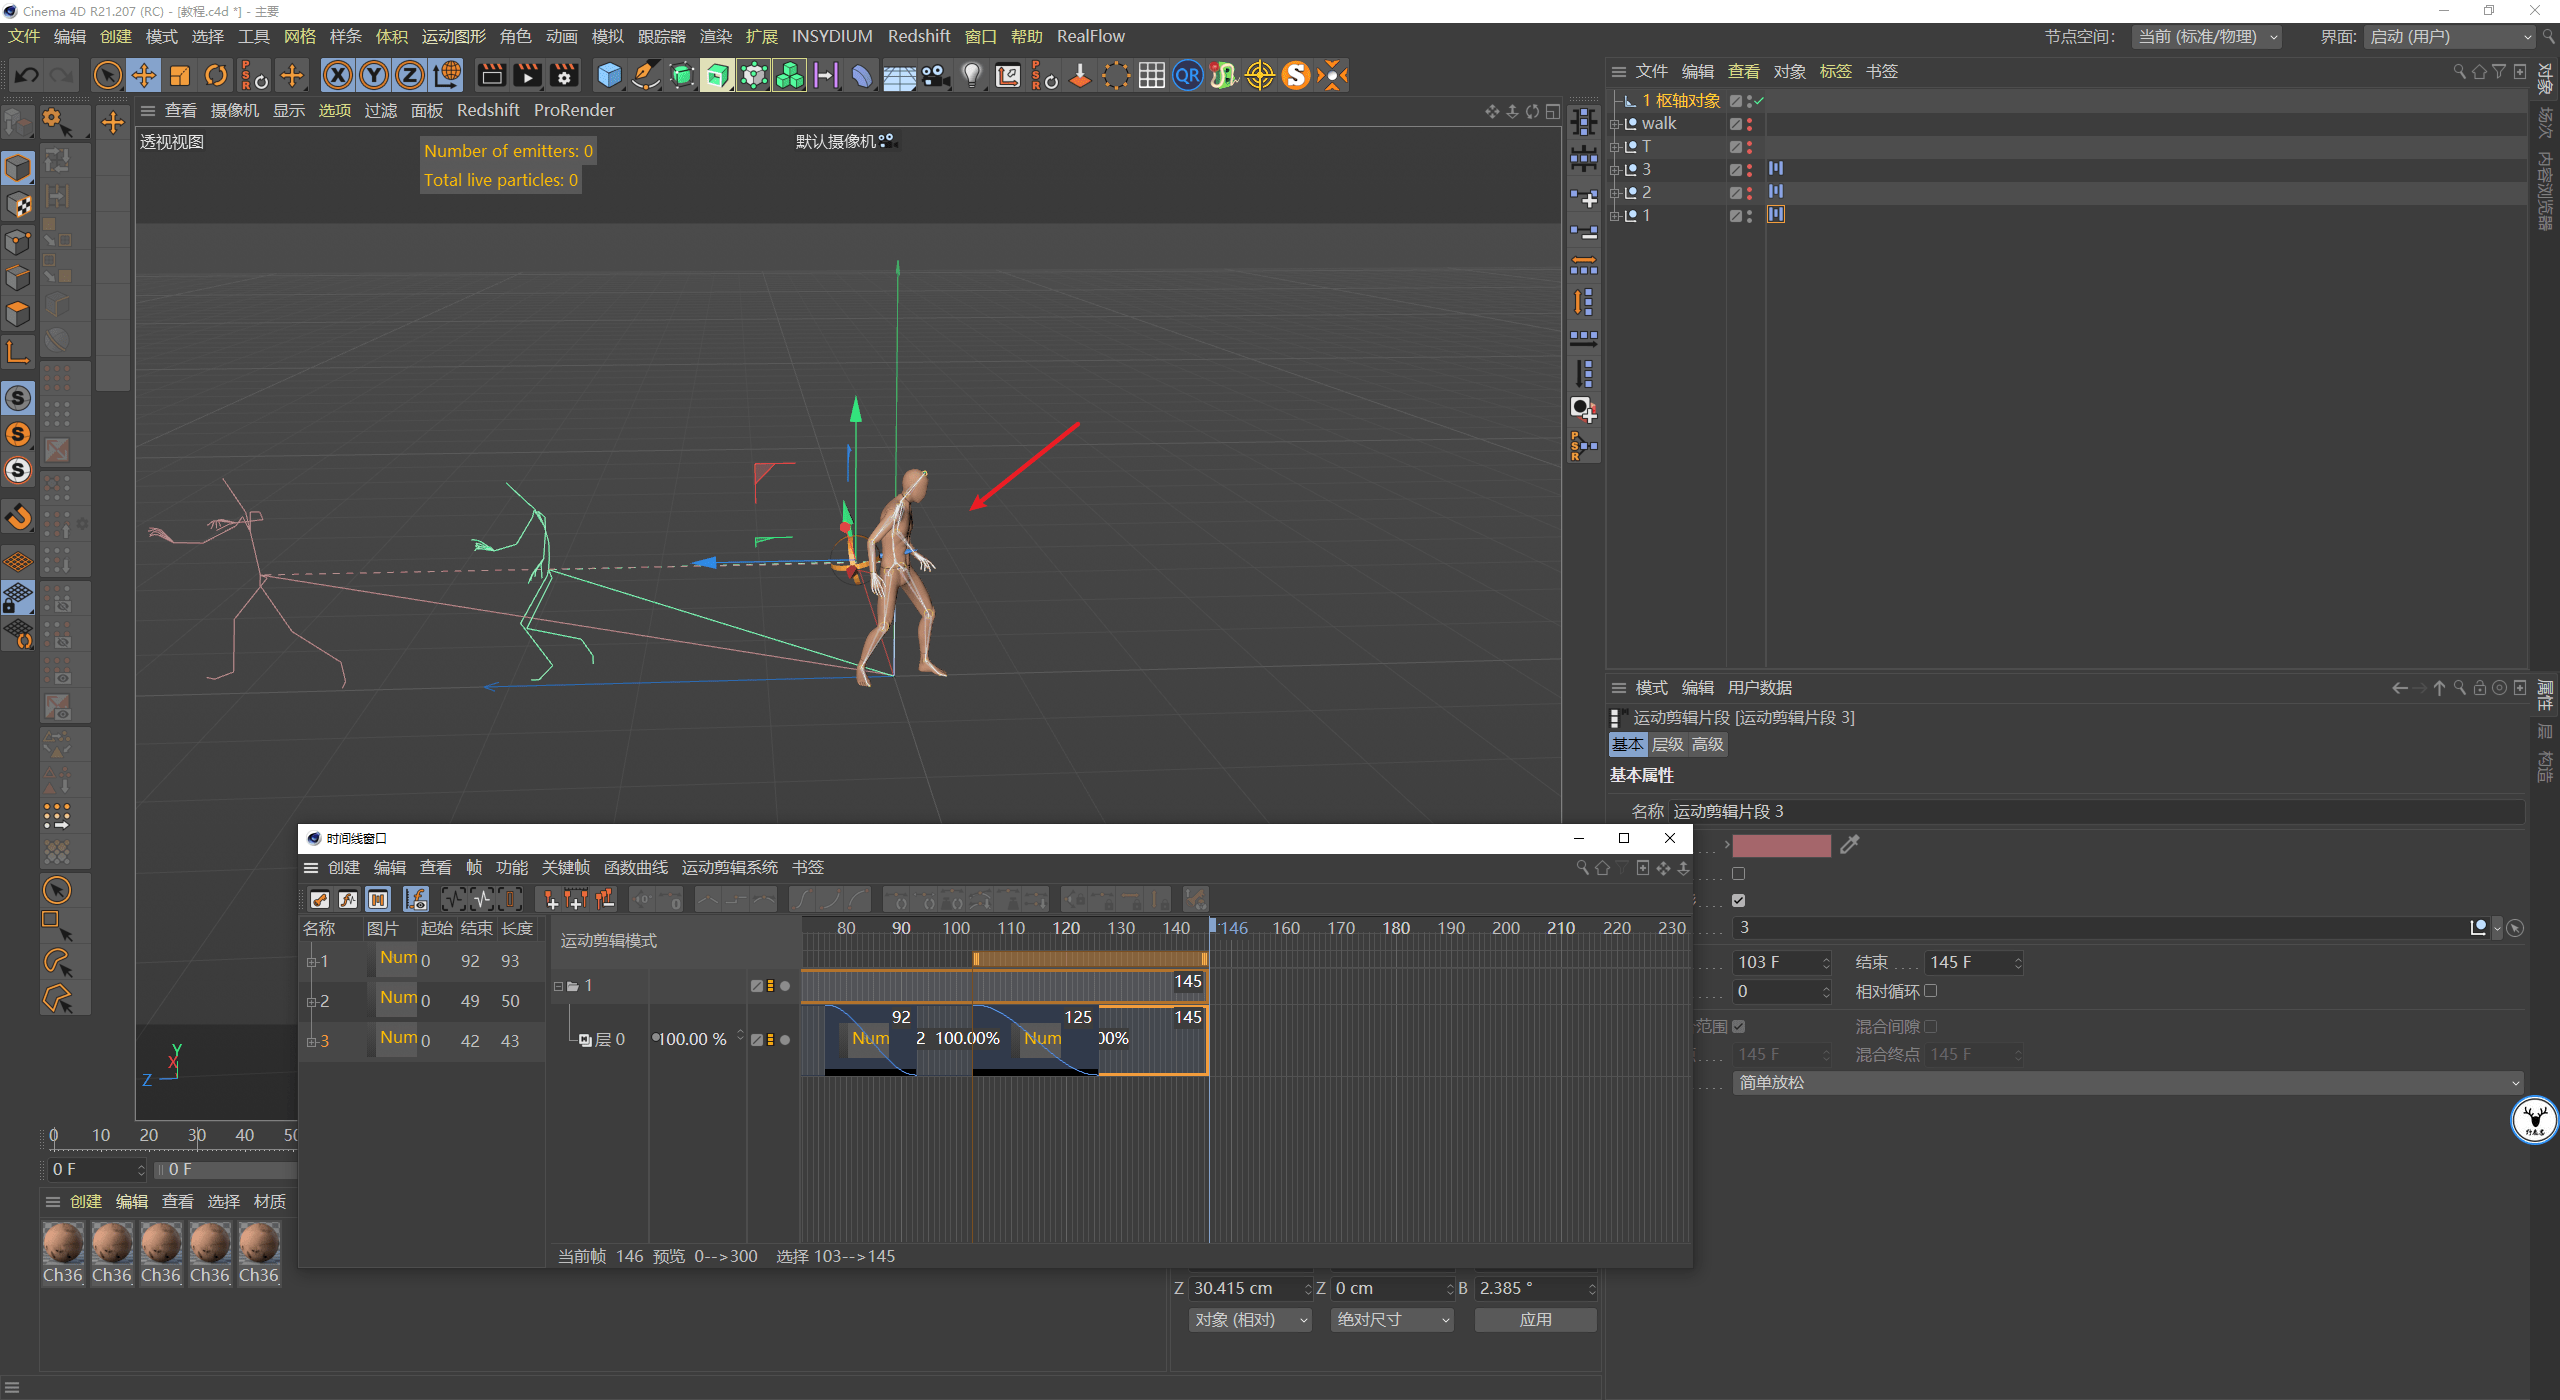Click the Undo arrow icon

(27, 75)
